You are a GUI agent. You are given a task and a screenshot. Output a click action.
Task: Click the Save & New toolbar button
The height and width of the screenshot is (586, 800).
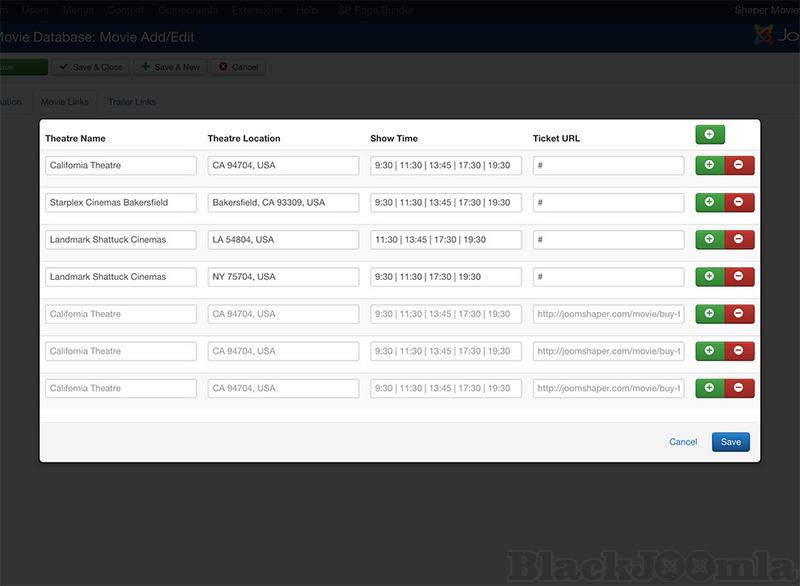pos(170,67)
